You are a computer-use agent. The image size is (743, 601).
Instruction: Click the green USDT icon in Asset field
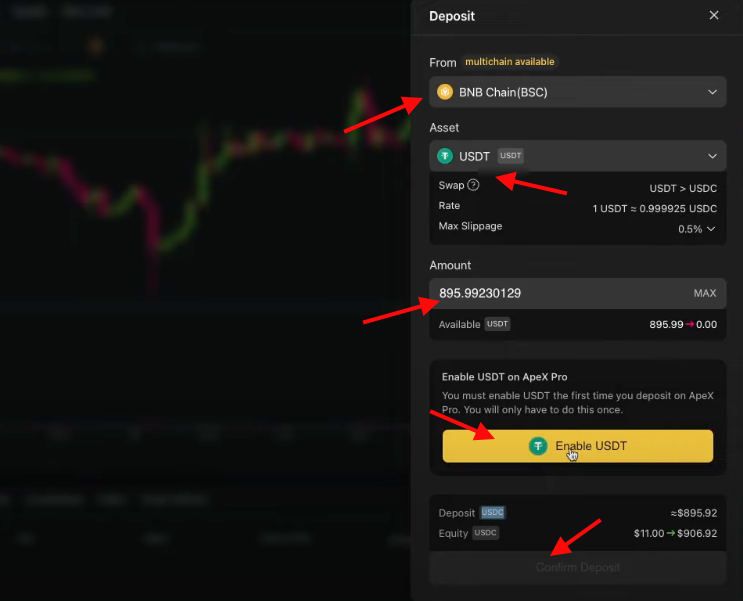click(x=444, y=156)
